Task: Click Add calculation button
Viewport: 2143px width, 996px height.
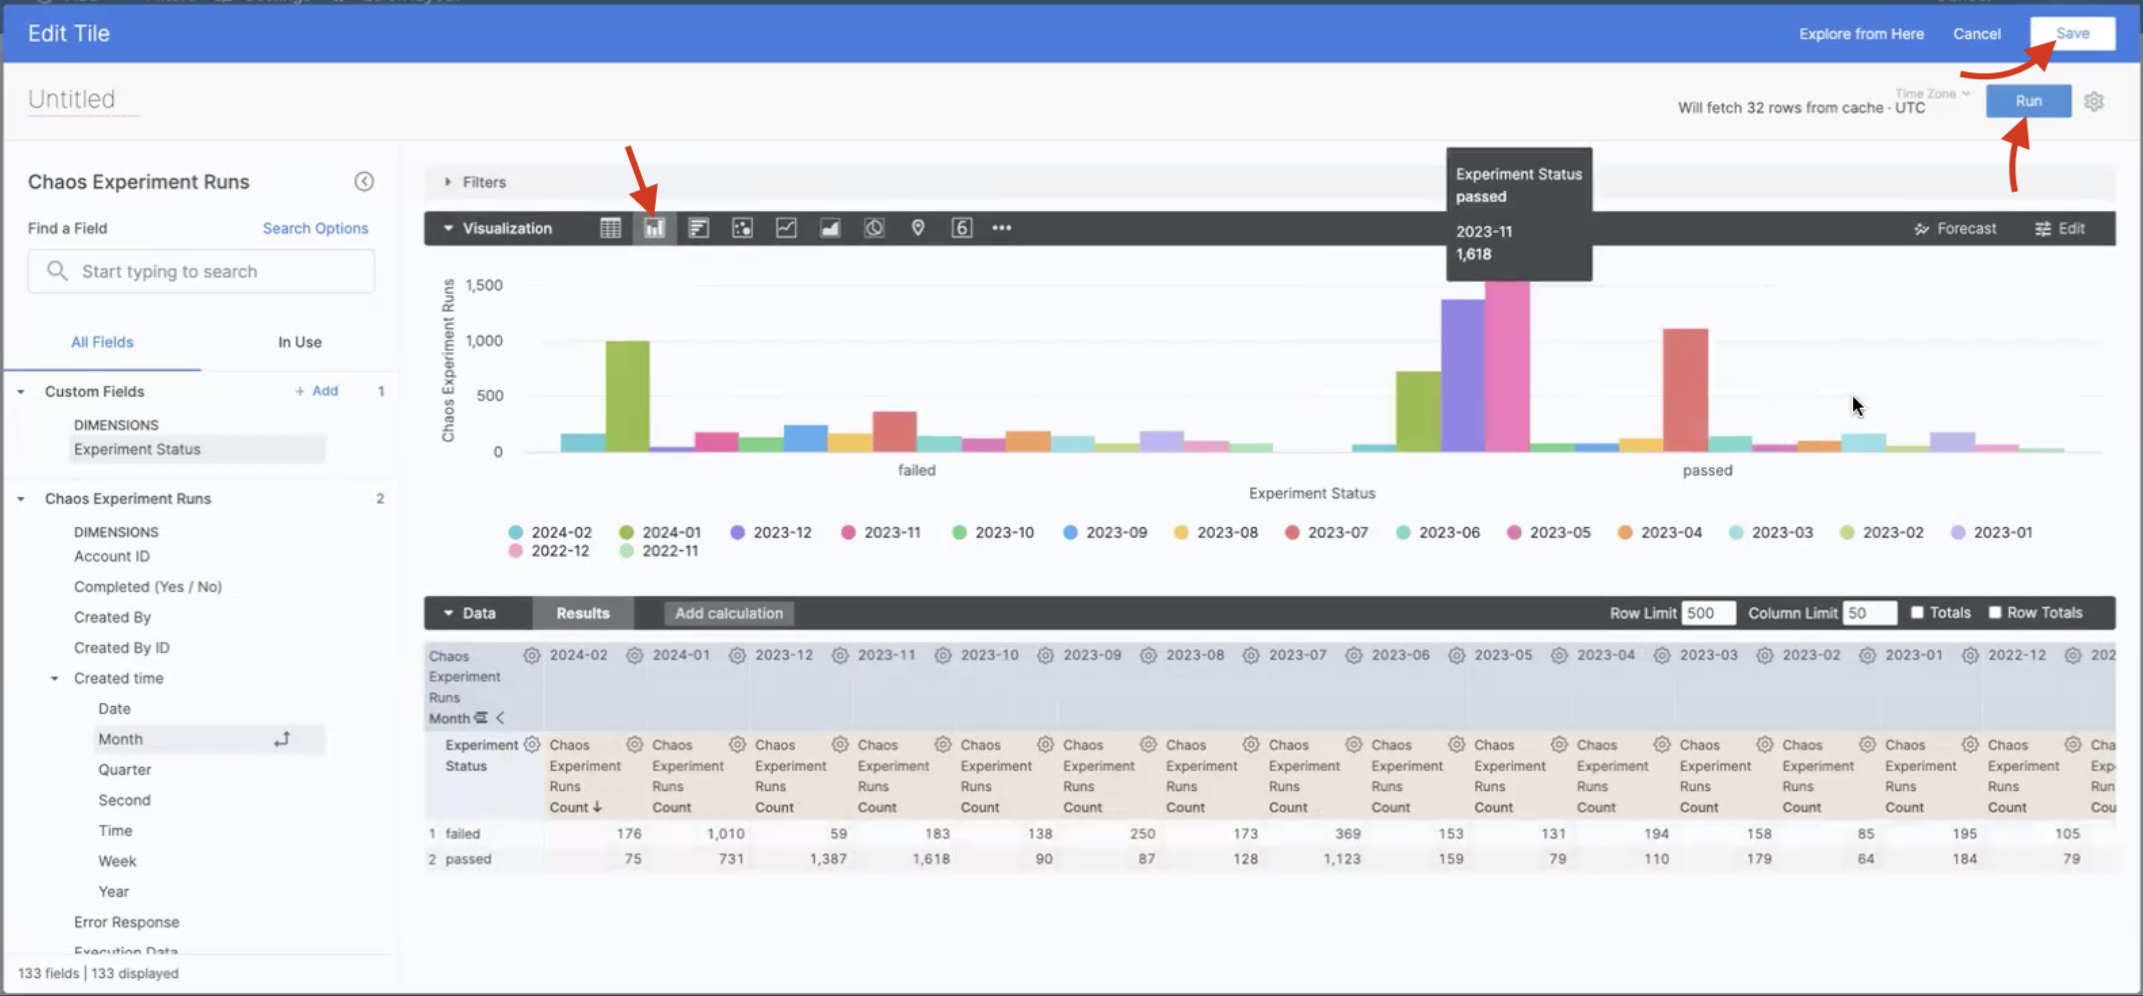Action: pos(728,613)
